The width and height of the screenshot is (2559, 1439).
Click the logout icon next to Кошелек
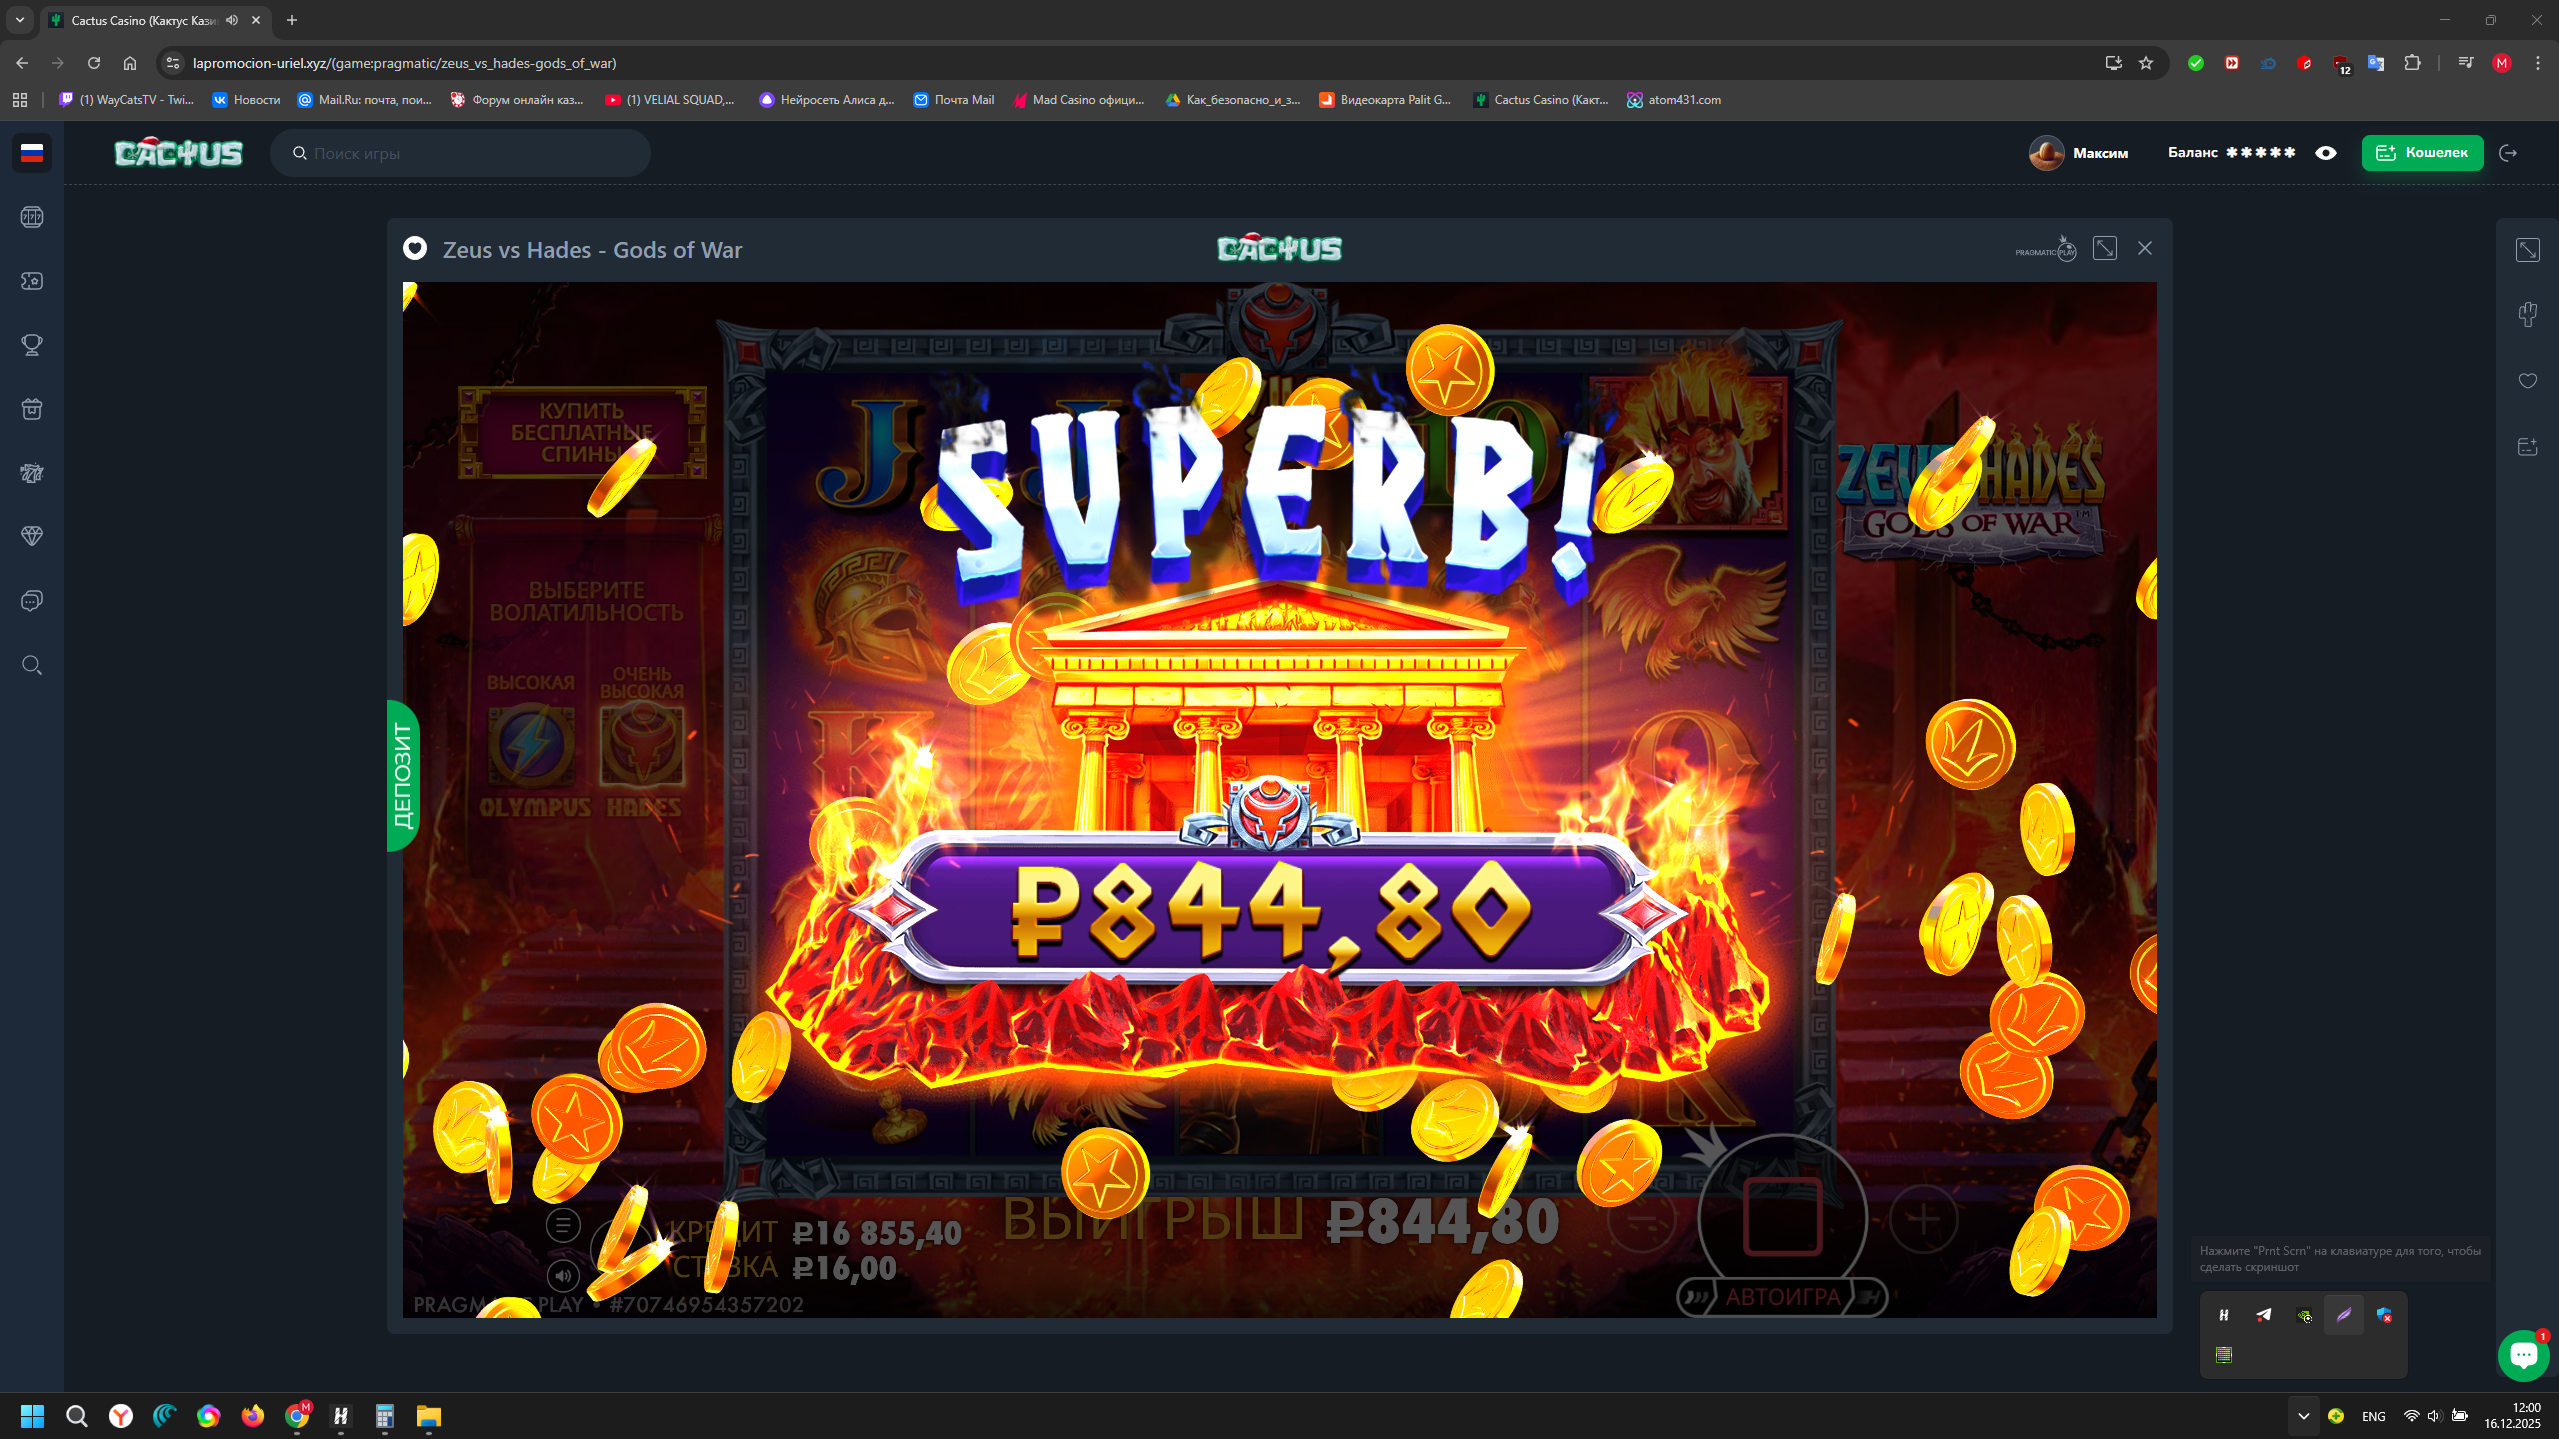(x=2508, y=153)
